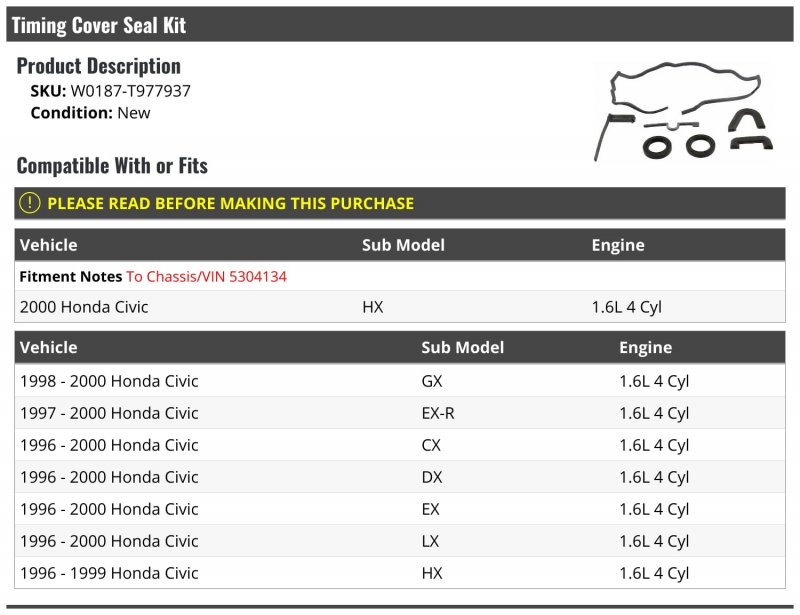Click the yellow exclamation warning icon
The image size is (800, 615).
coord(30,203)
